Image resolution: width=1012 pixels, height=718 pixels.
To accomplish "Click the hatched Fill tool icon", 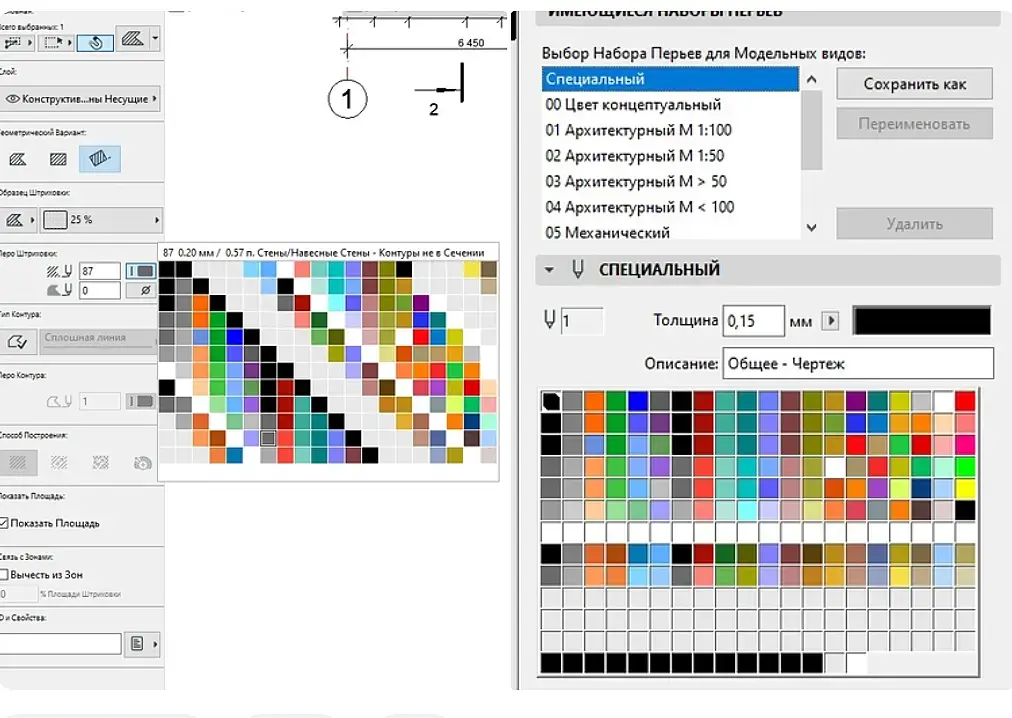I will [132, 39].
